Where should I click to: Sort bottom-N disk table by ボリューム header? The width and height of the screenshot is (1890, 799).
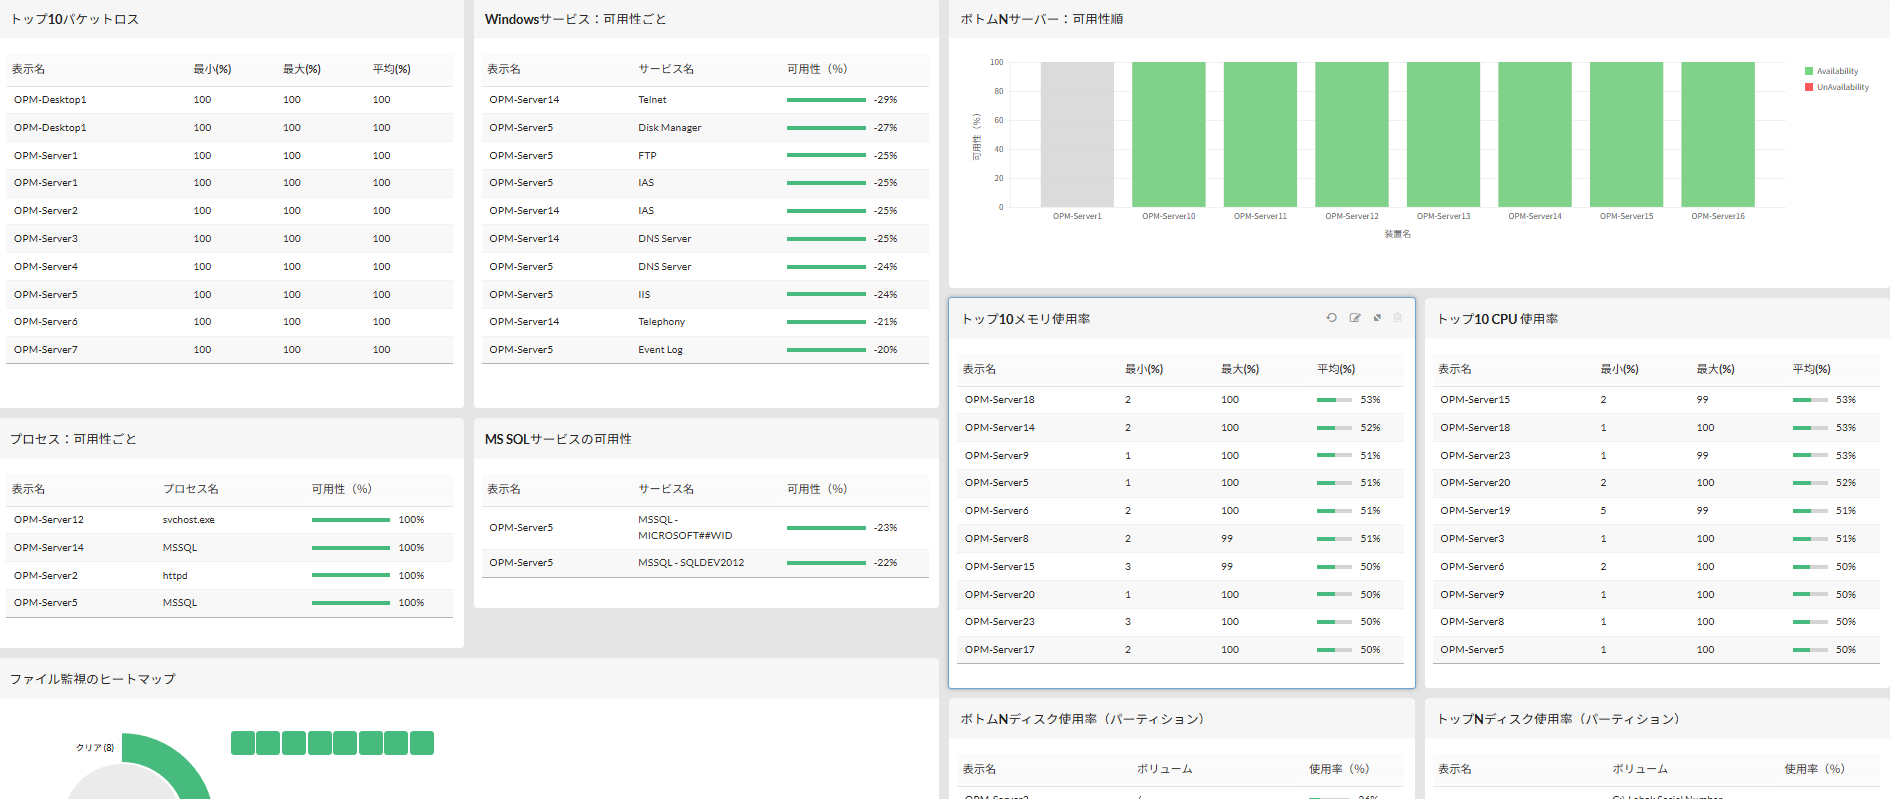point(1164,769)
